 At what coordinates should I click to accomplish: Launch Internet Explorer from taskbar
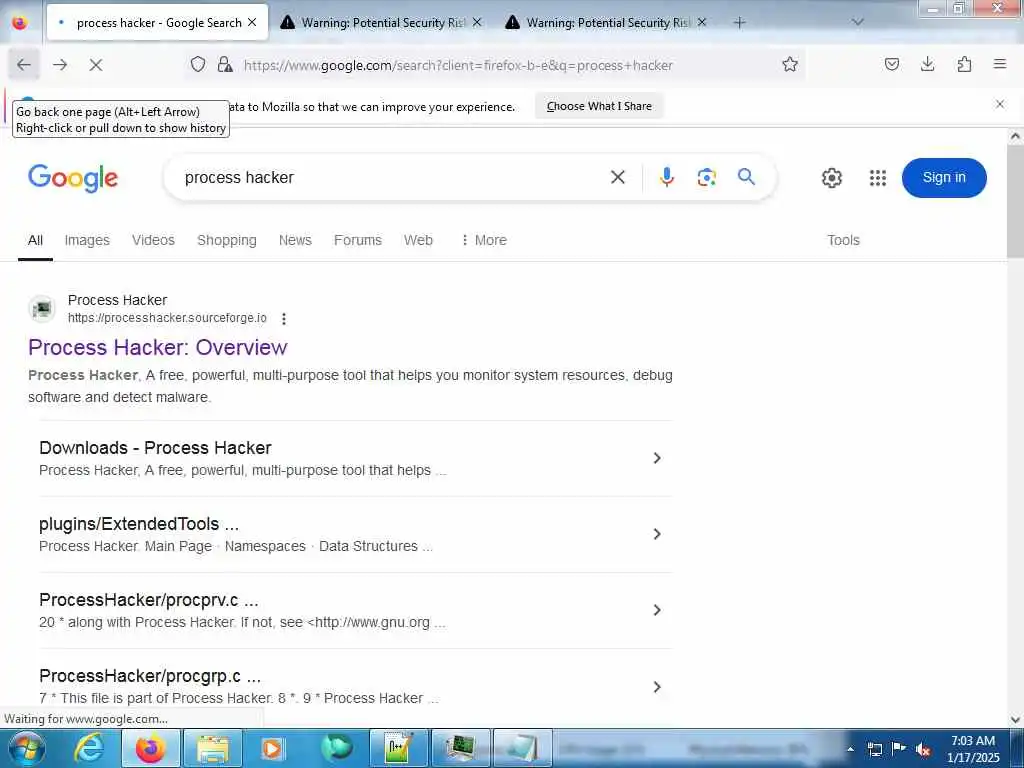point(89,748)
